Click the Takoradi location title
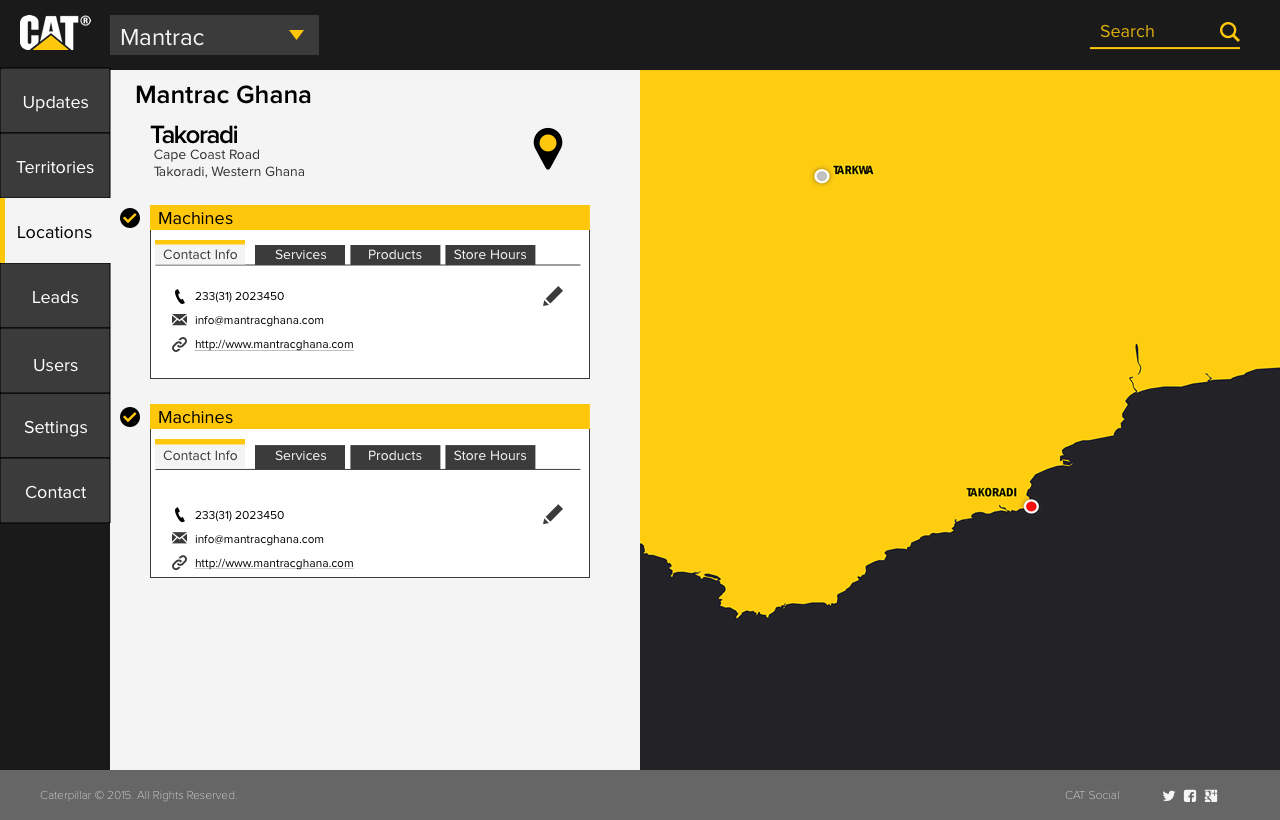 pyautogui.click(x=194, y=135)
